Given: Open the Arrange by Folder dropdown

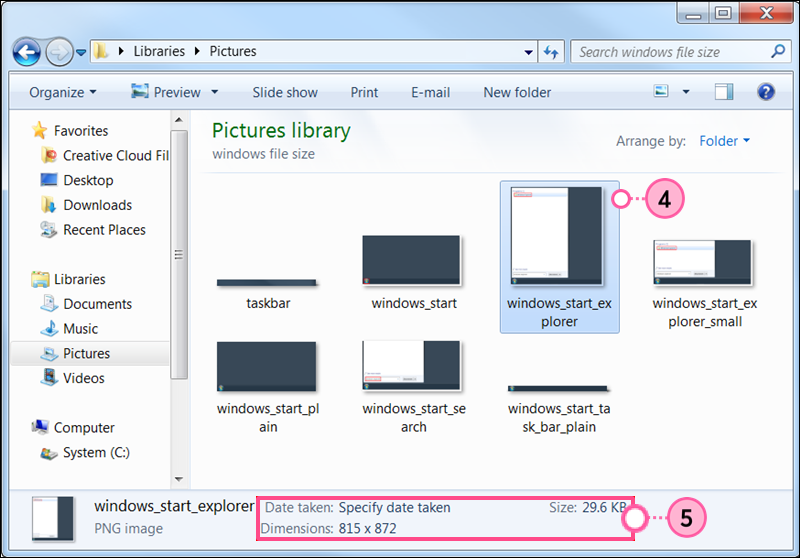Looking at the screenshot, I should 724,141.
